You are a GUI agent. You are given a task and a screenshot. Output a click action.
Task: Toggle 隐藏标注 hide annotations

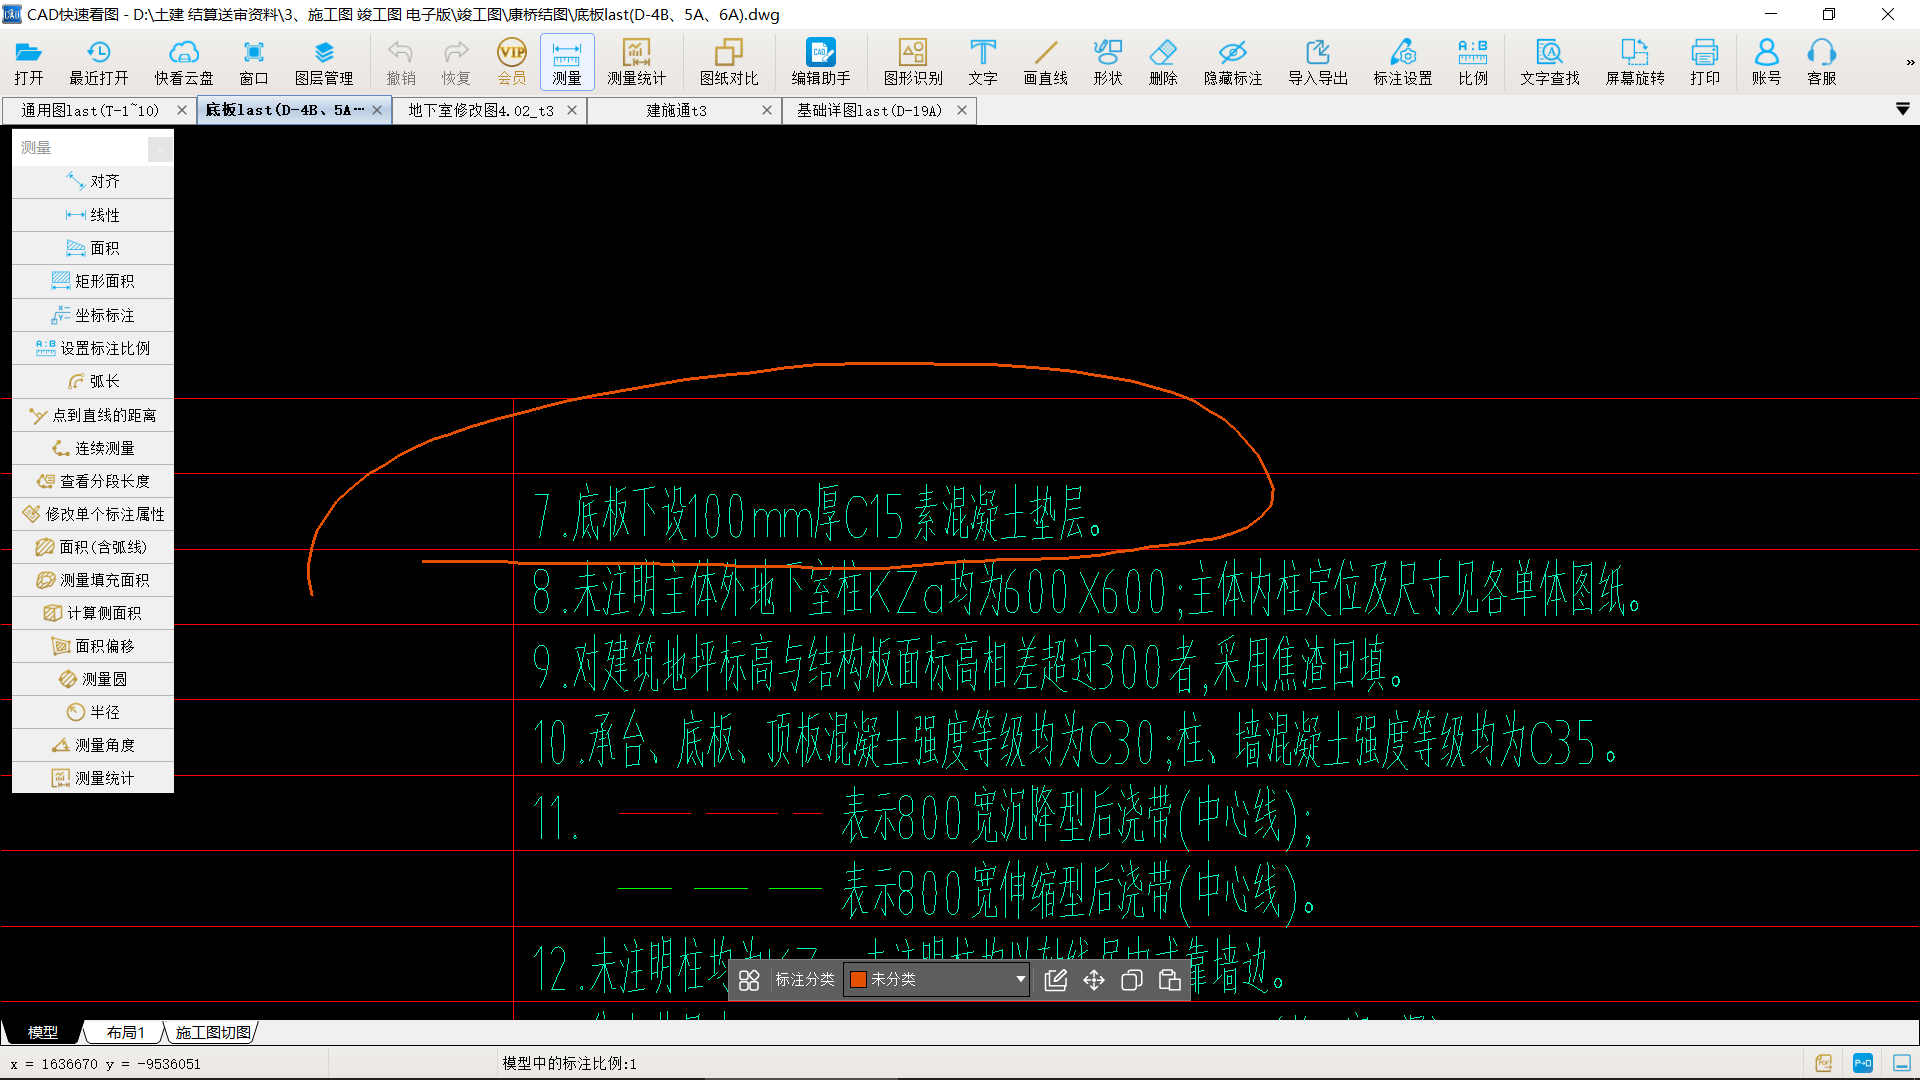coord(1233,62)
